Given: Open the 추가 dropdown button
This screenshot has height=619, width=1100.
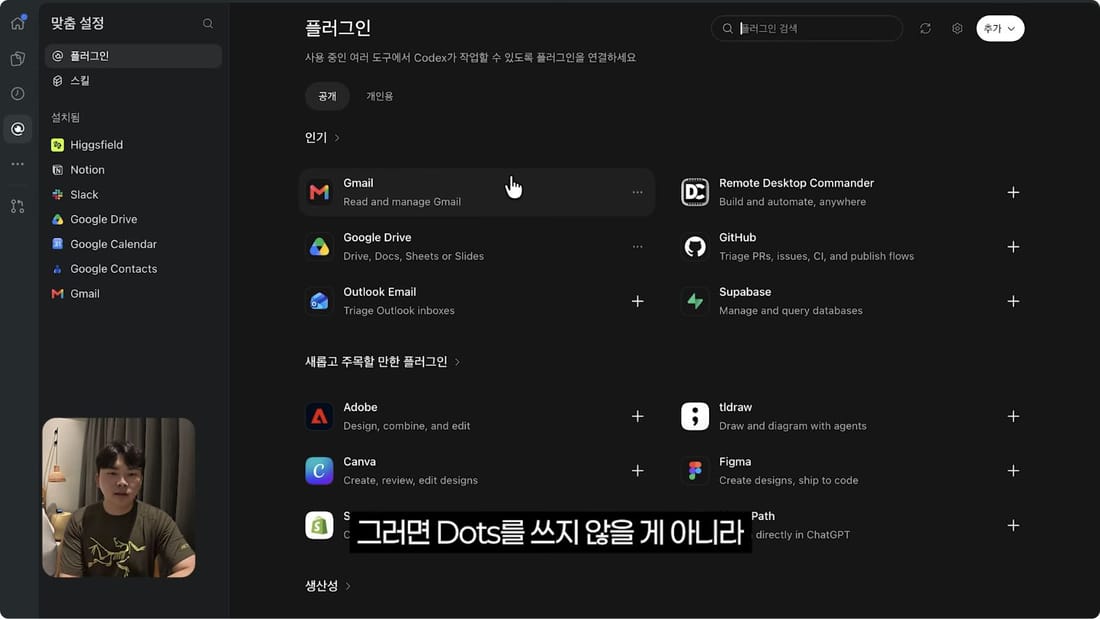Looking at the screenshot, I should [x=1000, y=28].
